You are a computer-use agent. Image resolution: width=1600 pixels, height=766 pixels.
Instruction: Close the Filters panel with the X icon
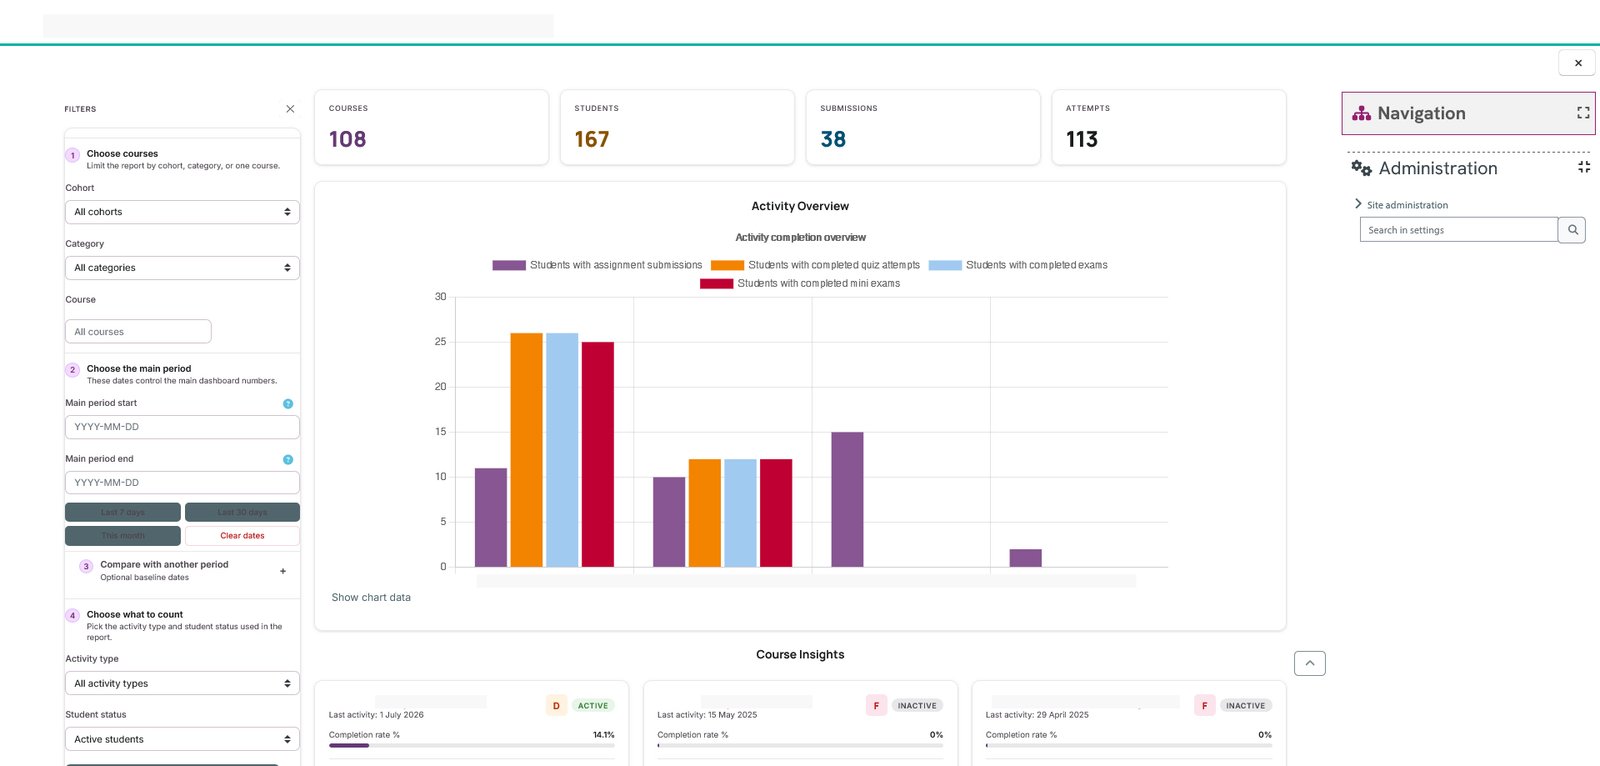coord(290,109)
